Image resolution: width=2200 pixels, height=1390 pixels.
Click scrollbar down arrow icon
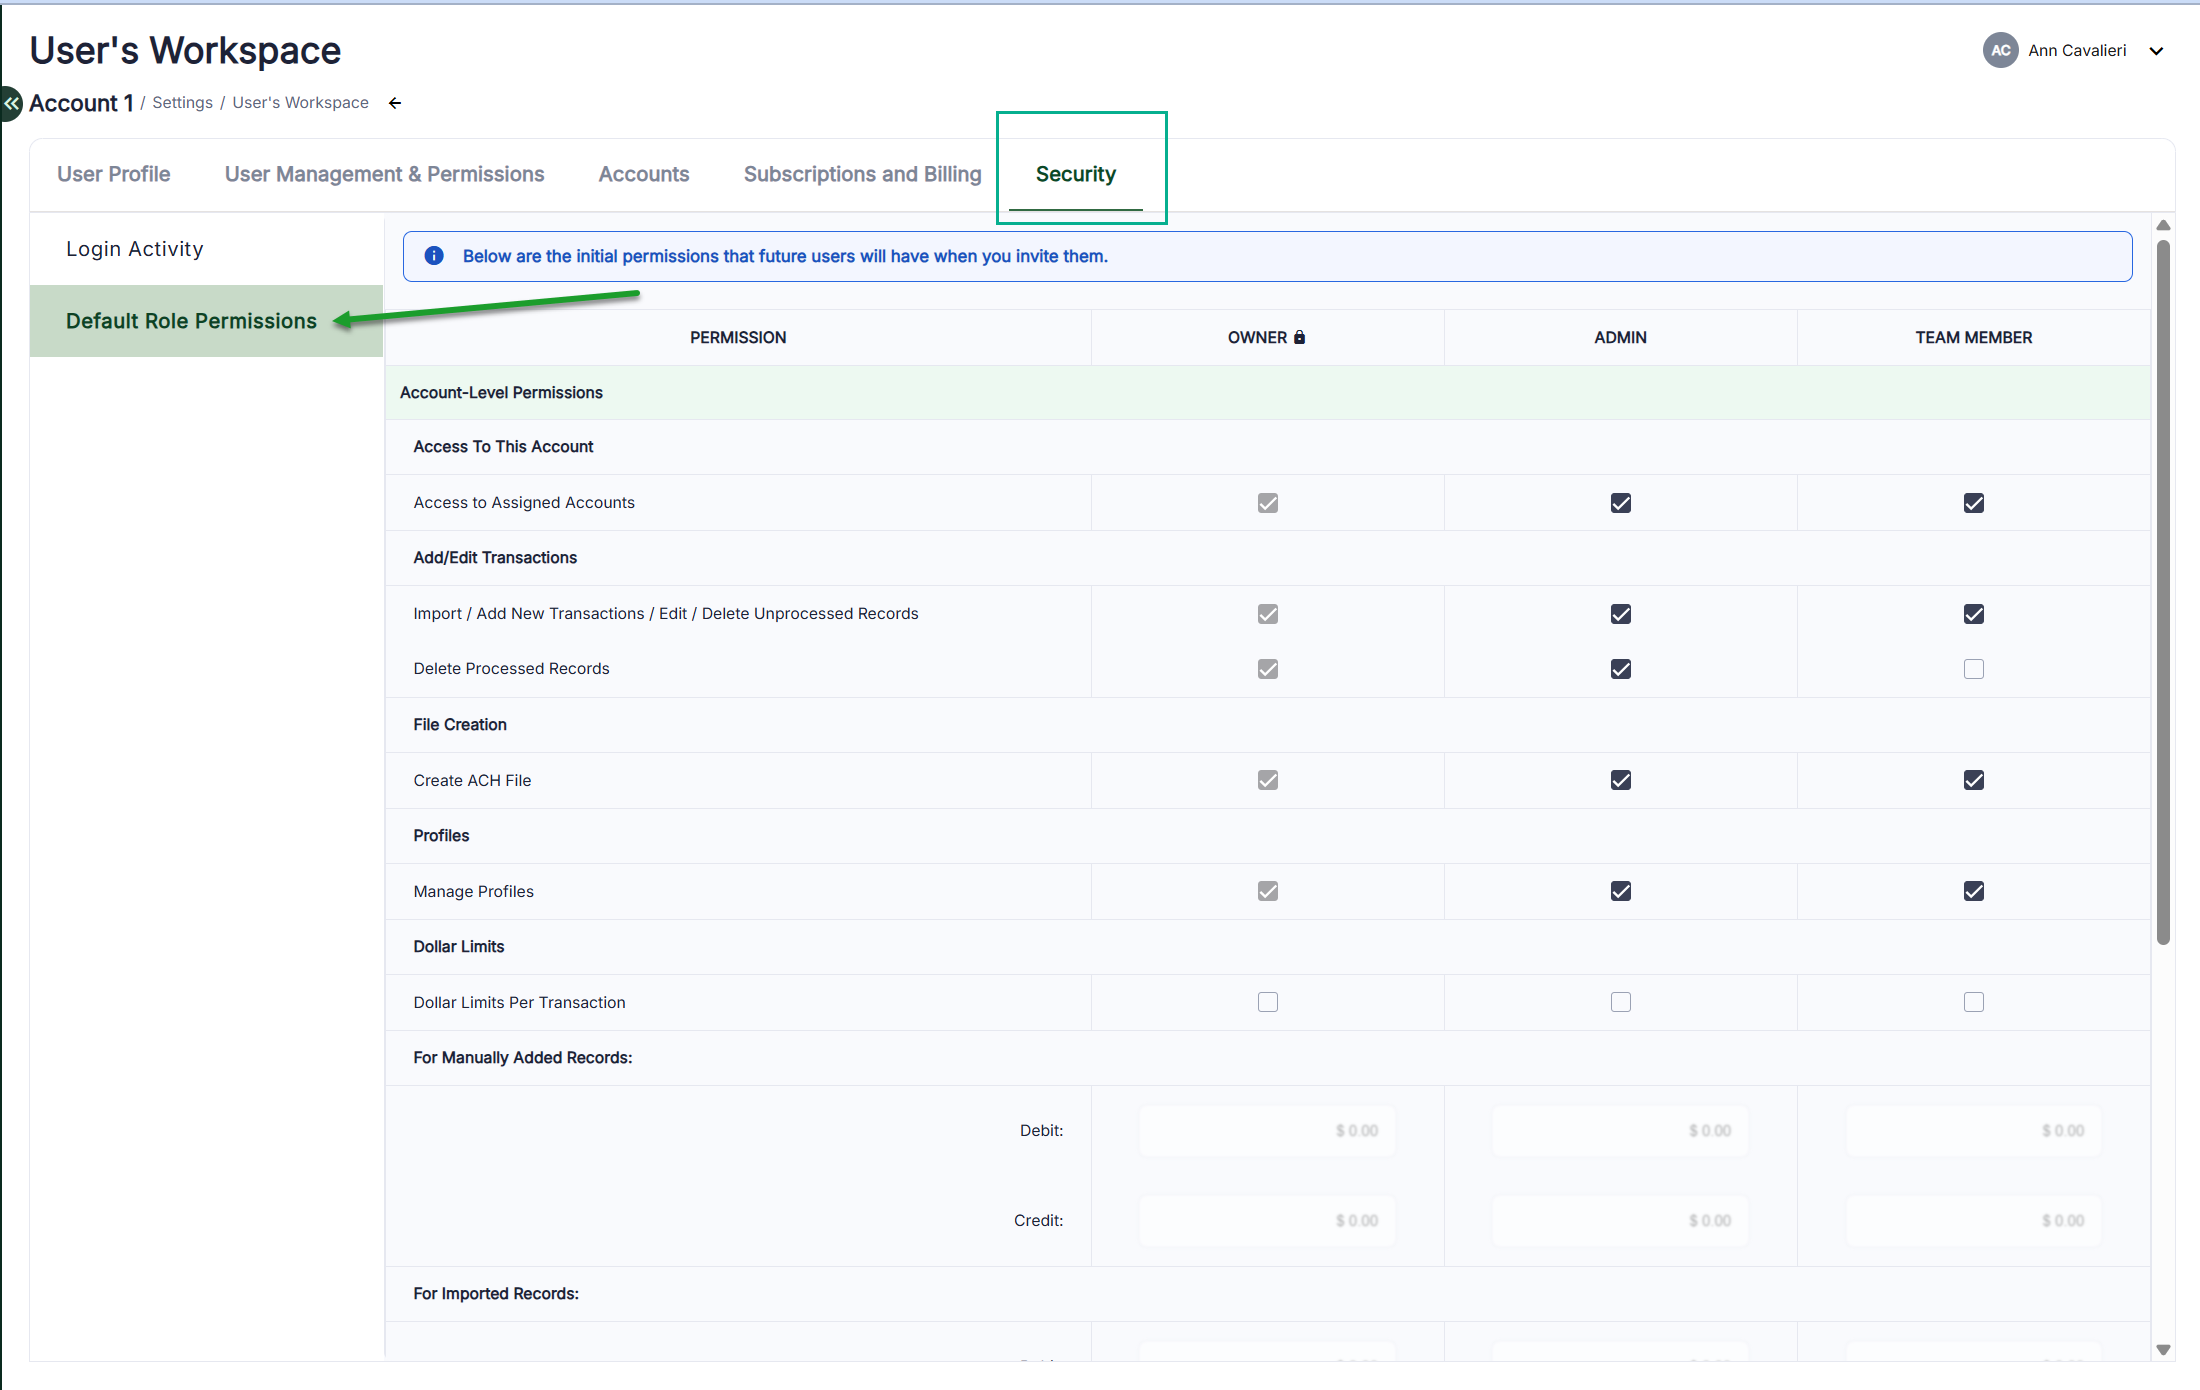pos(2163,1349)
